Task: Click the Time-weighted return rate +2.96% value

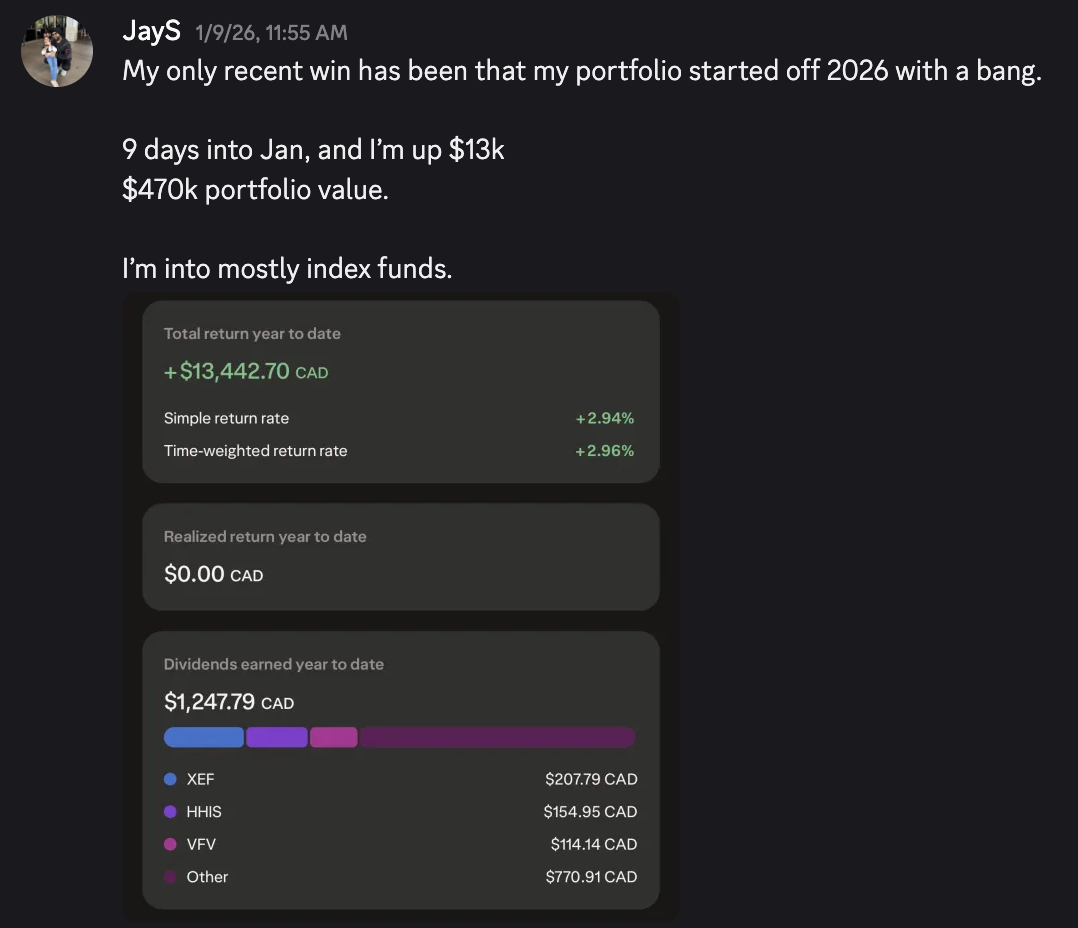Action: pos(605,451)
